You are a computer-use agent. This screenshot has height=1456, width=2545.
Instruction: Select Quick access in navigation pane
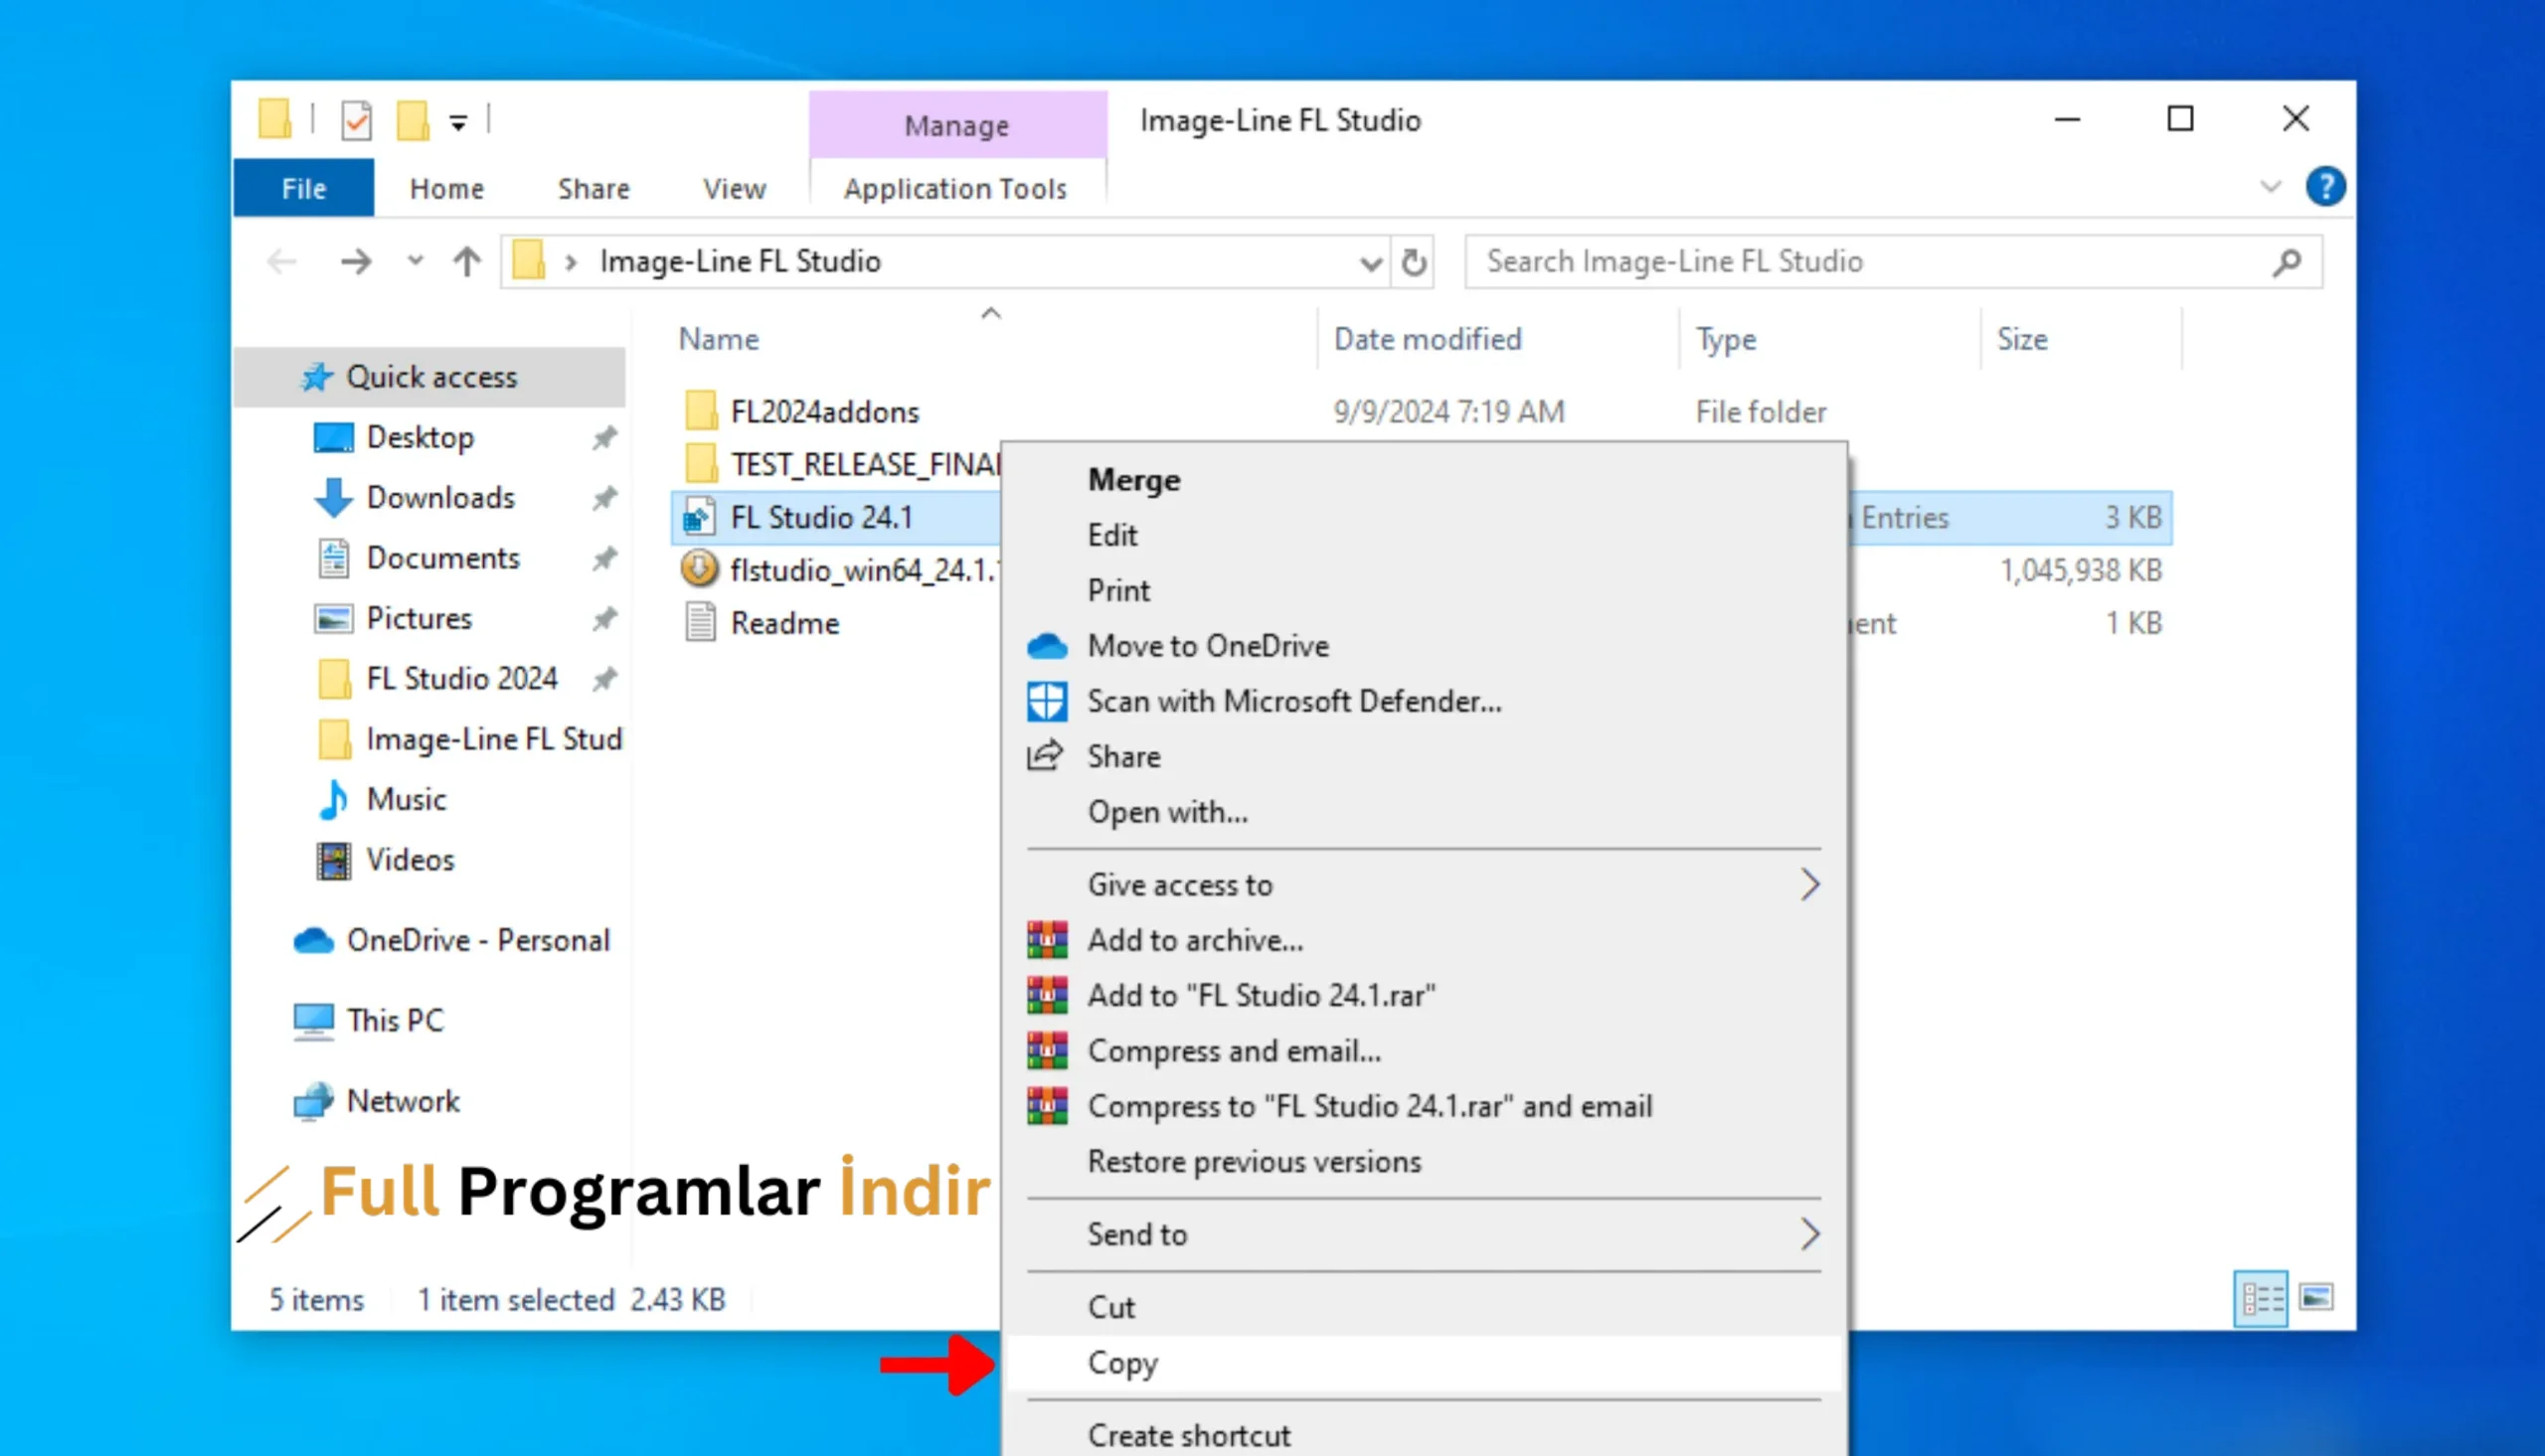tap(431, 377)
